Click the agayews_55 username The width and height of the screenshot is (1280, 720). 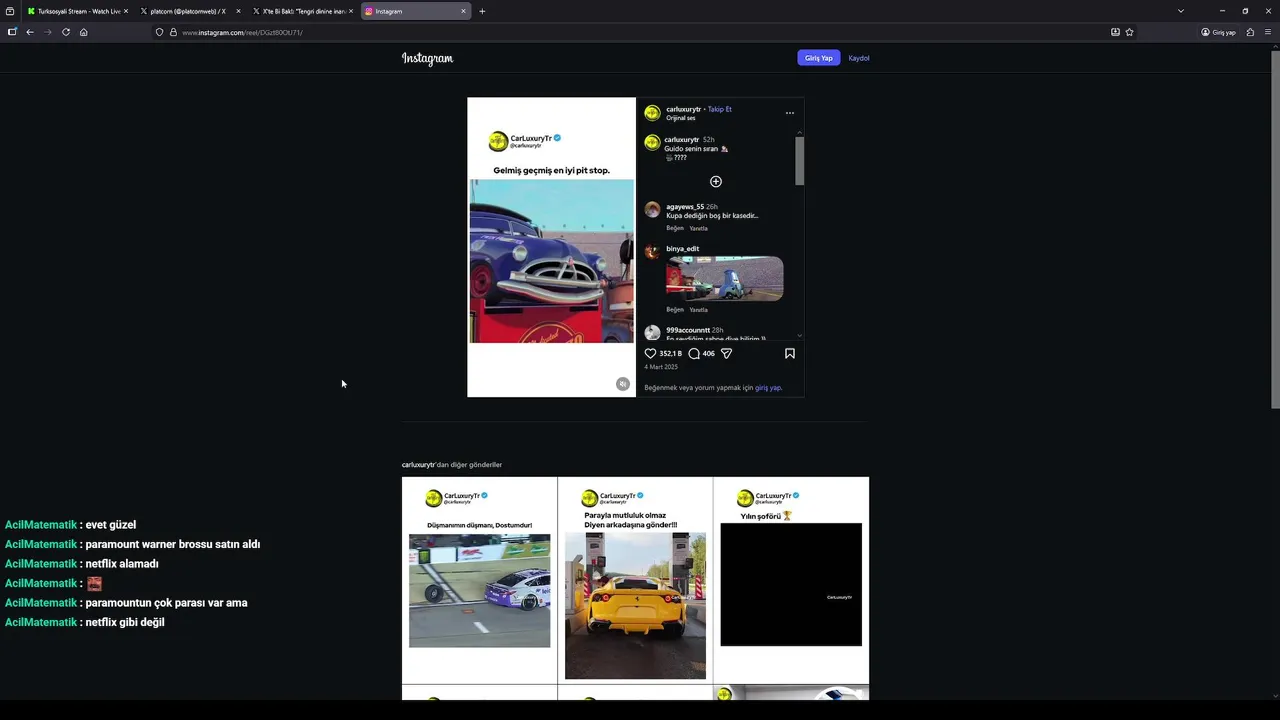(685, 207)
